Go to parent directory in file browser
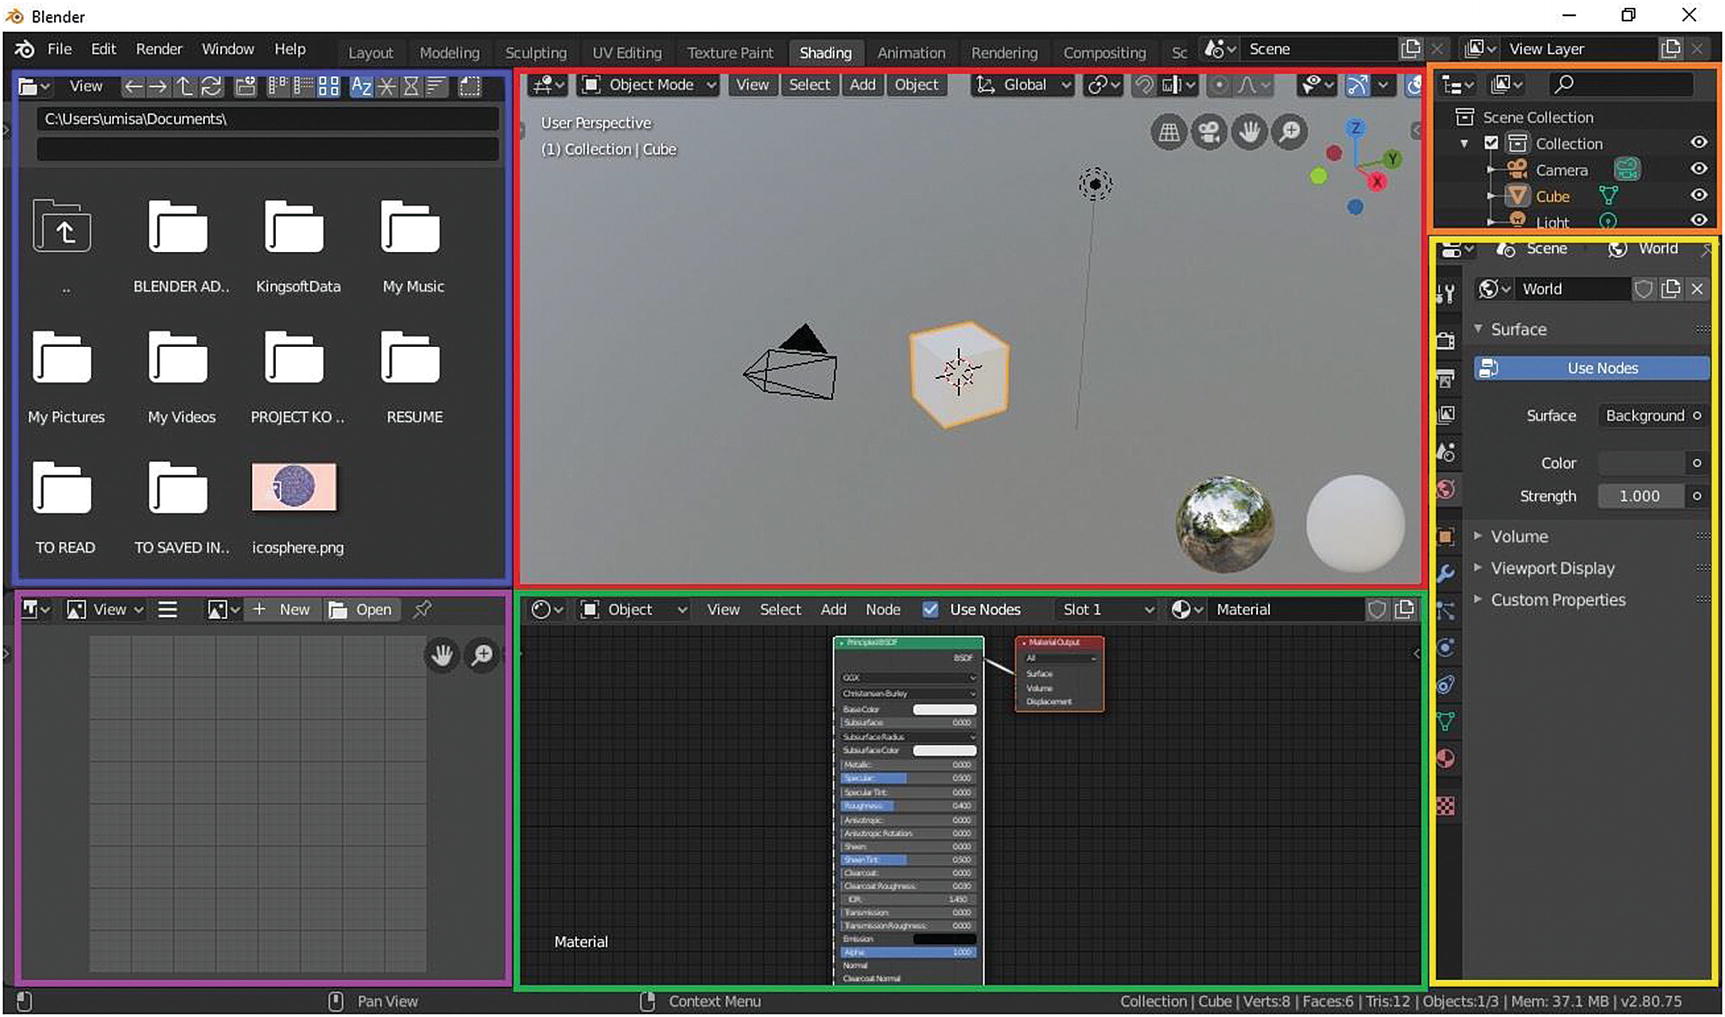1725x1017 pixels. [185, 87]
